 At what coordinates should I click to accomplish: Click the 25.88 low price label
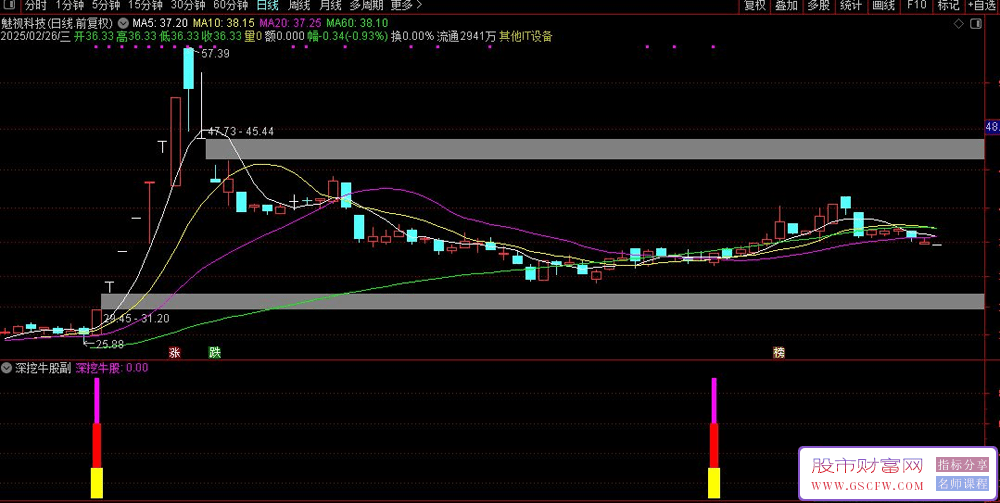click(109, 344)
